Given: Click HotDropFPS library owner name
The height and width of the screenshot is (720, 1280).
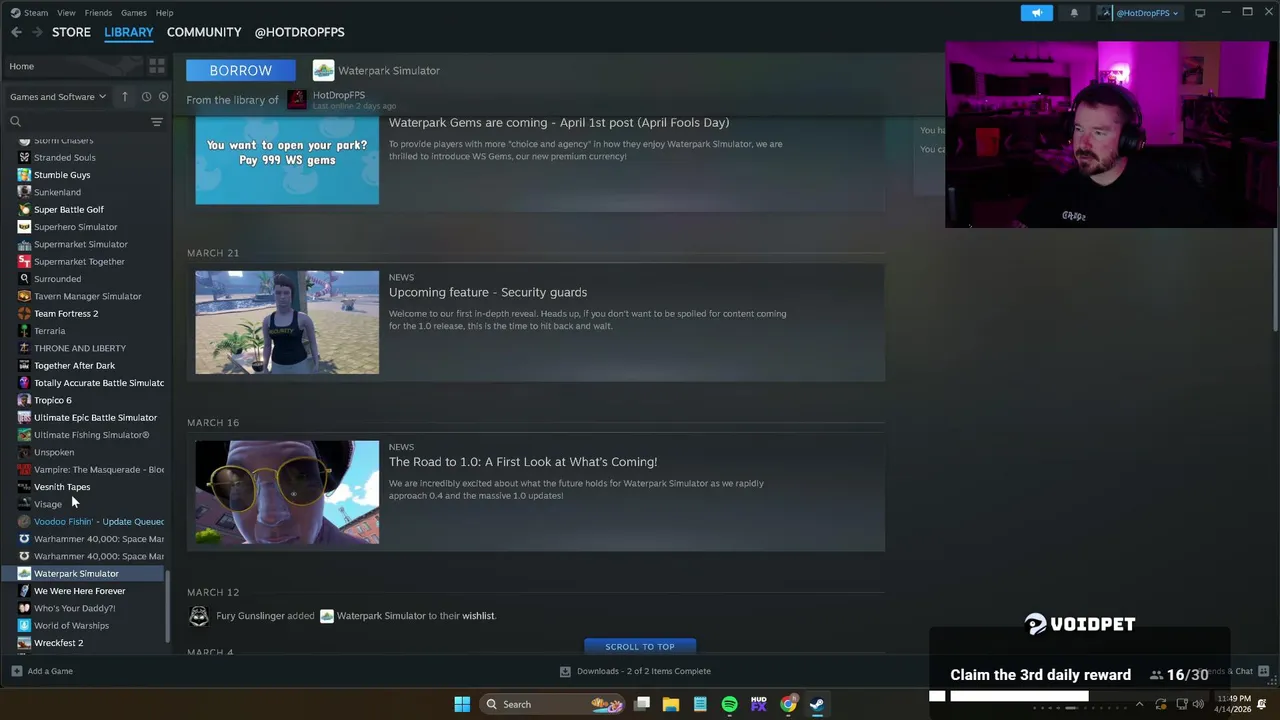Looking at the screenshot, I should click(x=339, y=95).
